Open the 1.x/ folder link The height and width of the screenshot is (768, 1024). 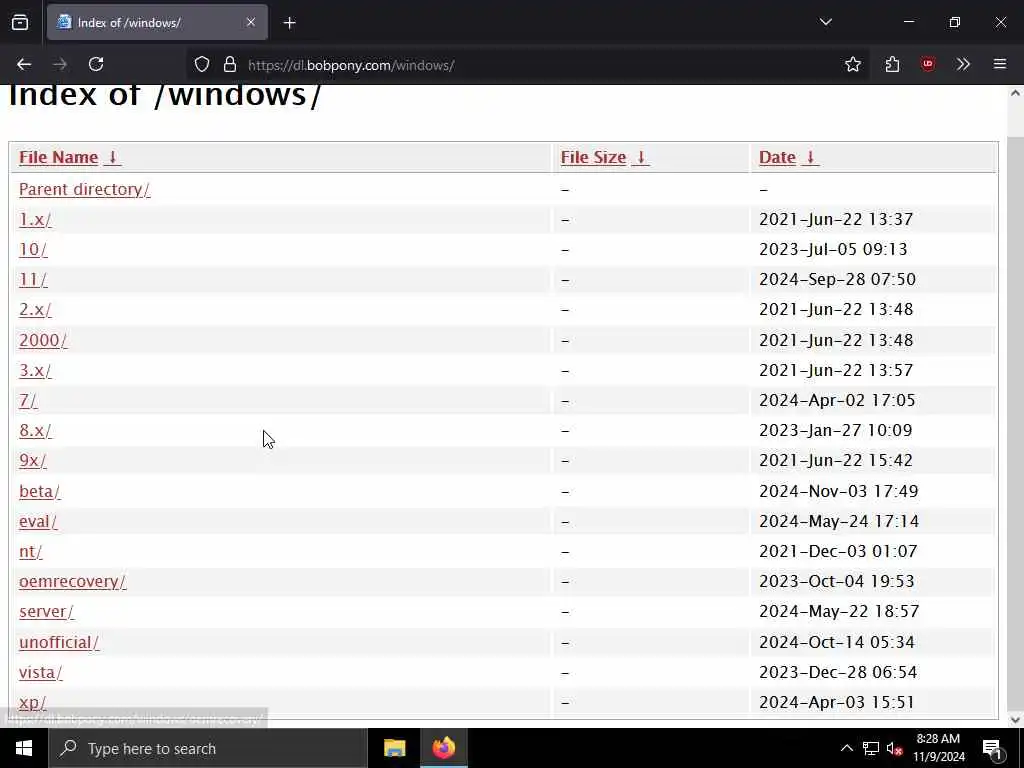pyautogui.click(x=35, y=219)
